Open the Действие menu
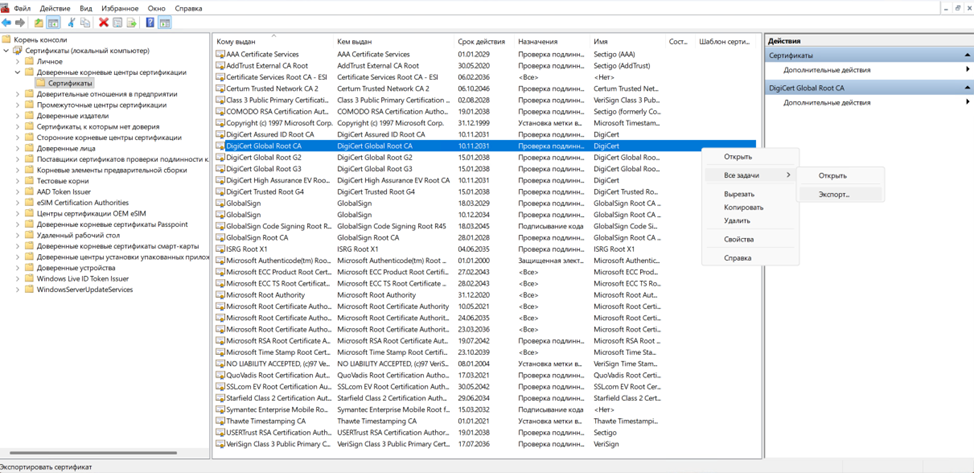The image size is (974, 473). click(54, 9)
